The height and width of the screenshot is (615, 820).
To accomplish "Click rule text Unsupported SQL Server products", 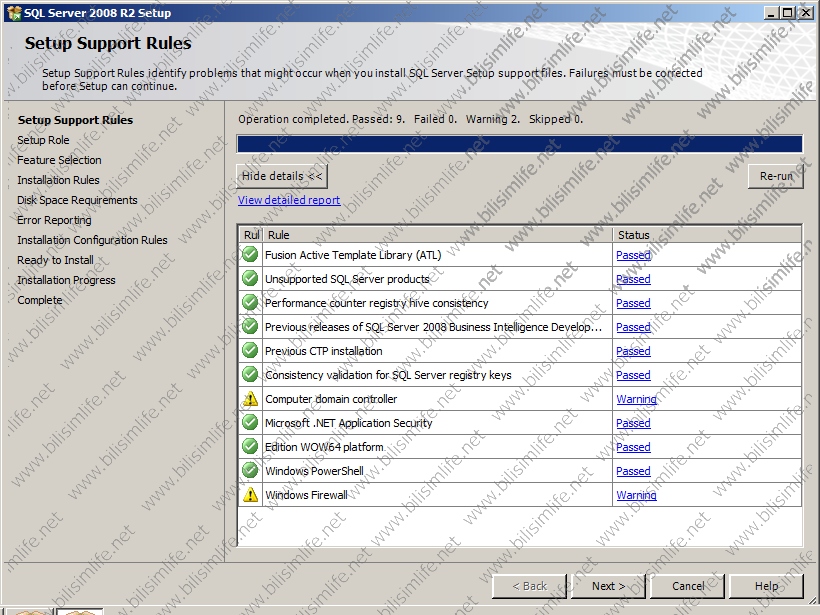I will [x=347, y=279].
